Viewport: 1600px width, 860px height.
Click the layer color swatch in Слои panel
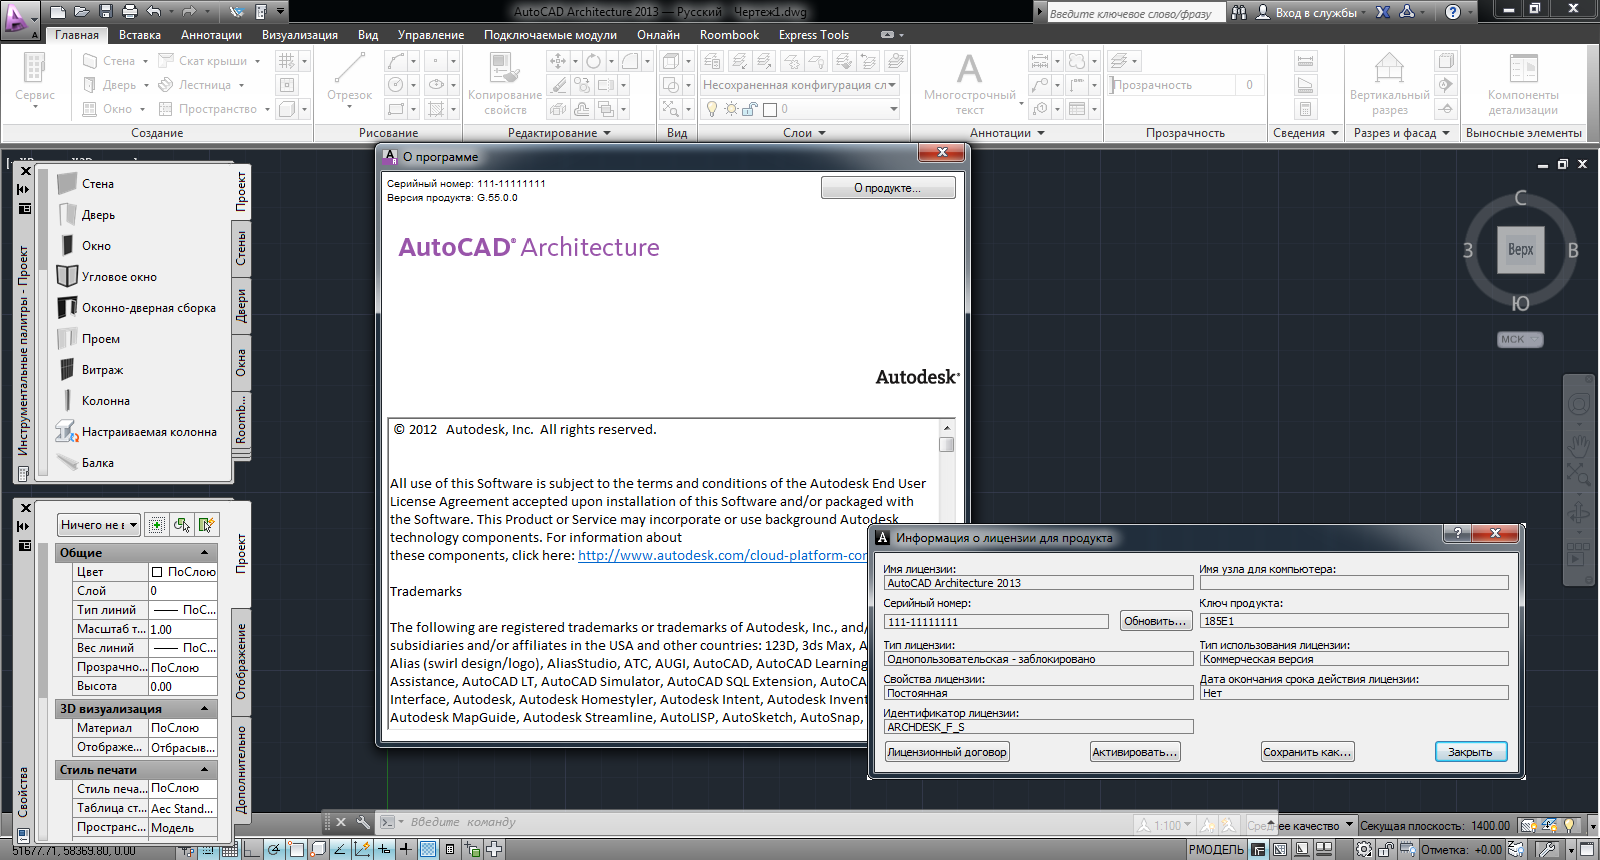pos(770,109)
